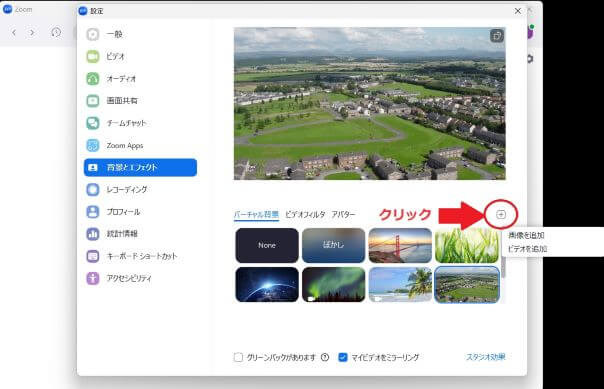Open the アクセシビリティ accessibility icon

[92, 278]
